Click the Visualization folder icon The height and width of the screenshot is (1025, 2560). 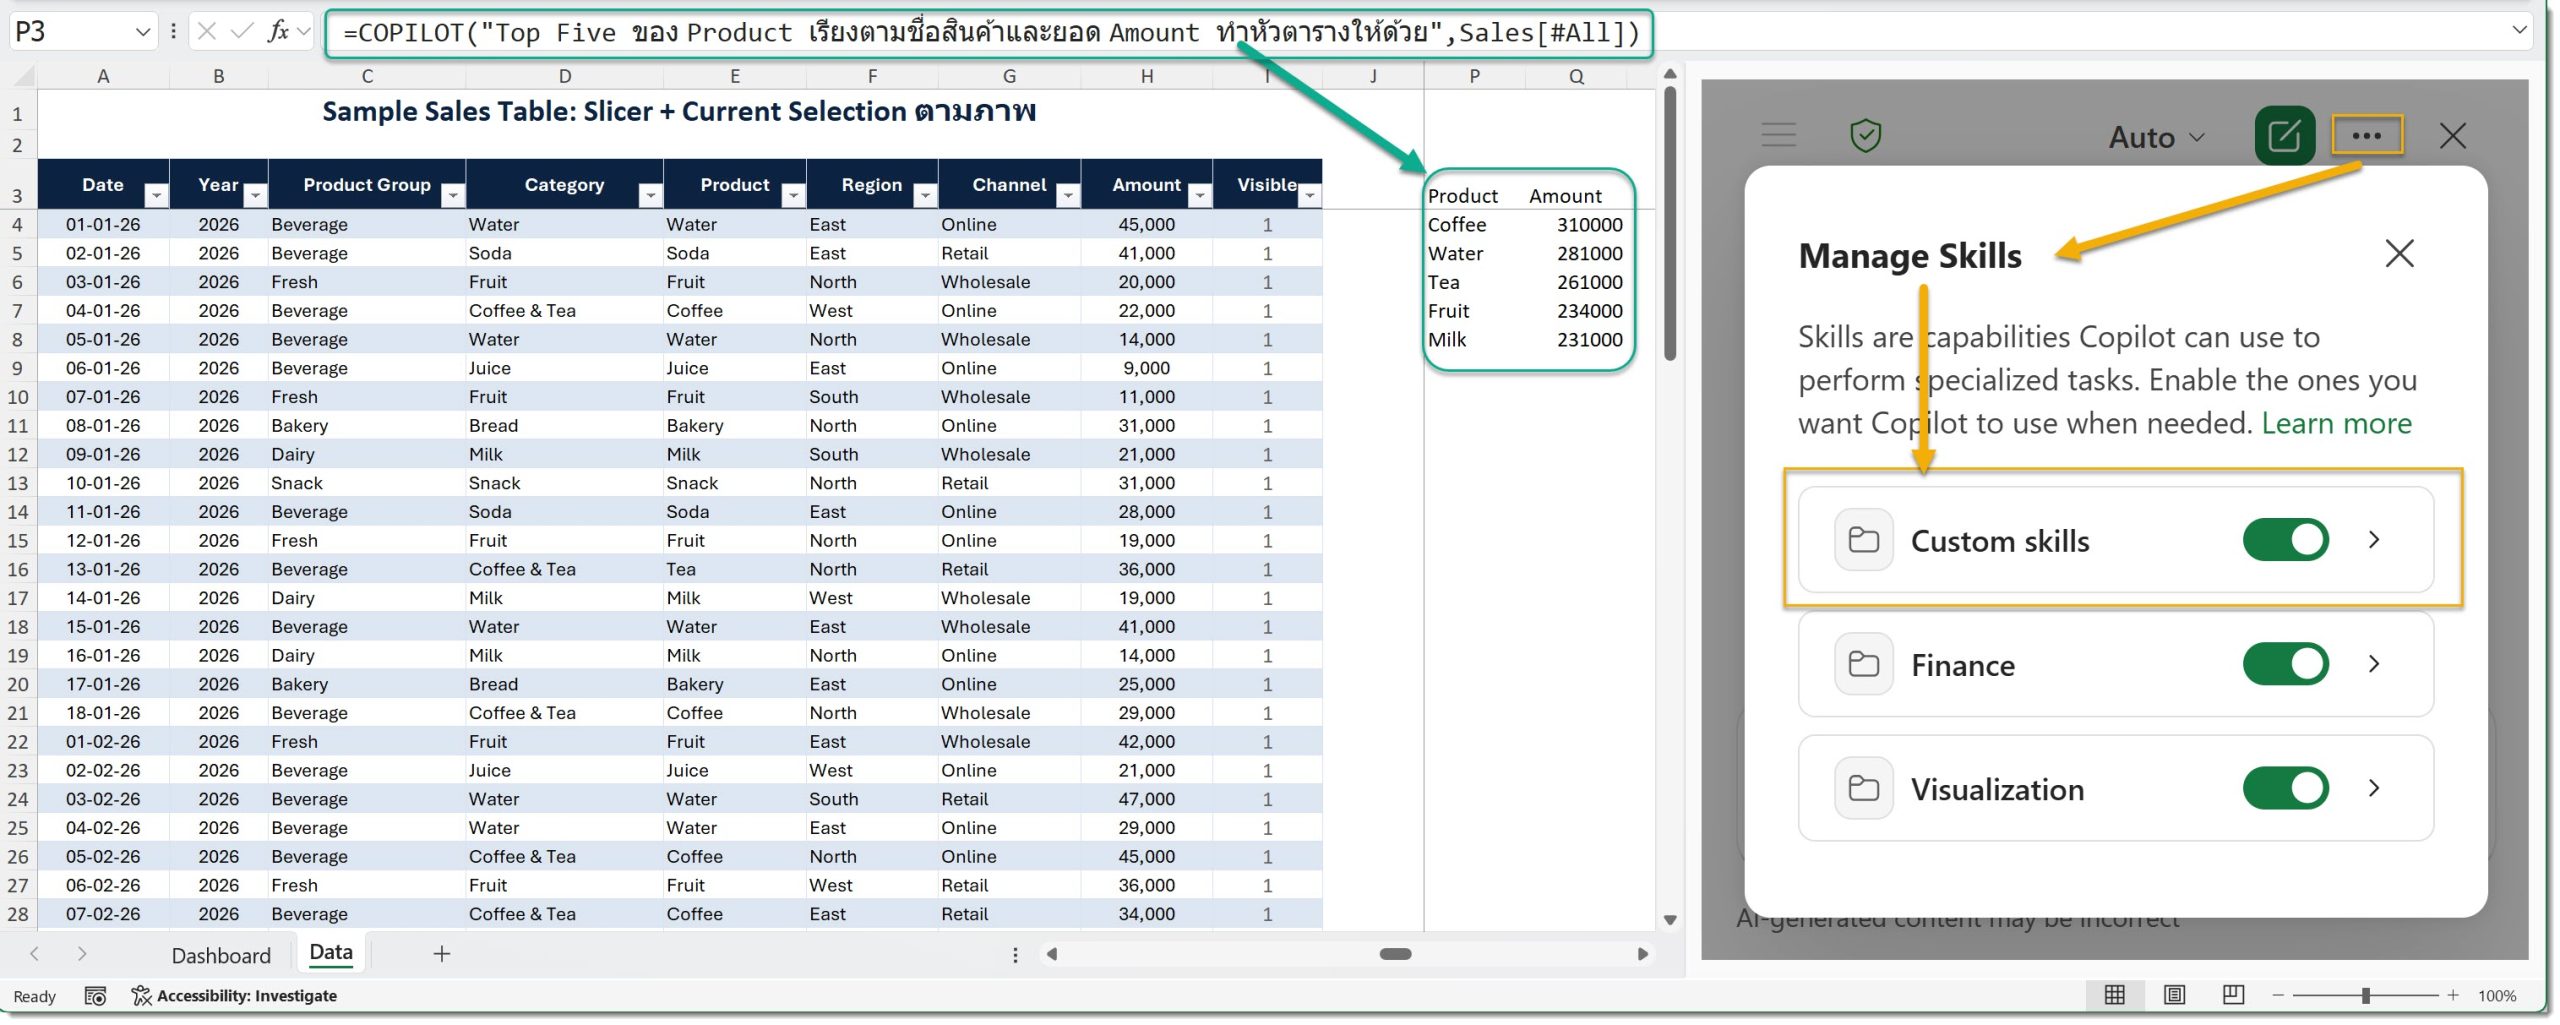click(x=1863, y=788)
